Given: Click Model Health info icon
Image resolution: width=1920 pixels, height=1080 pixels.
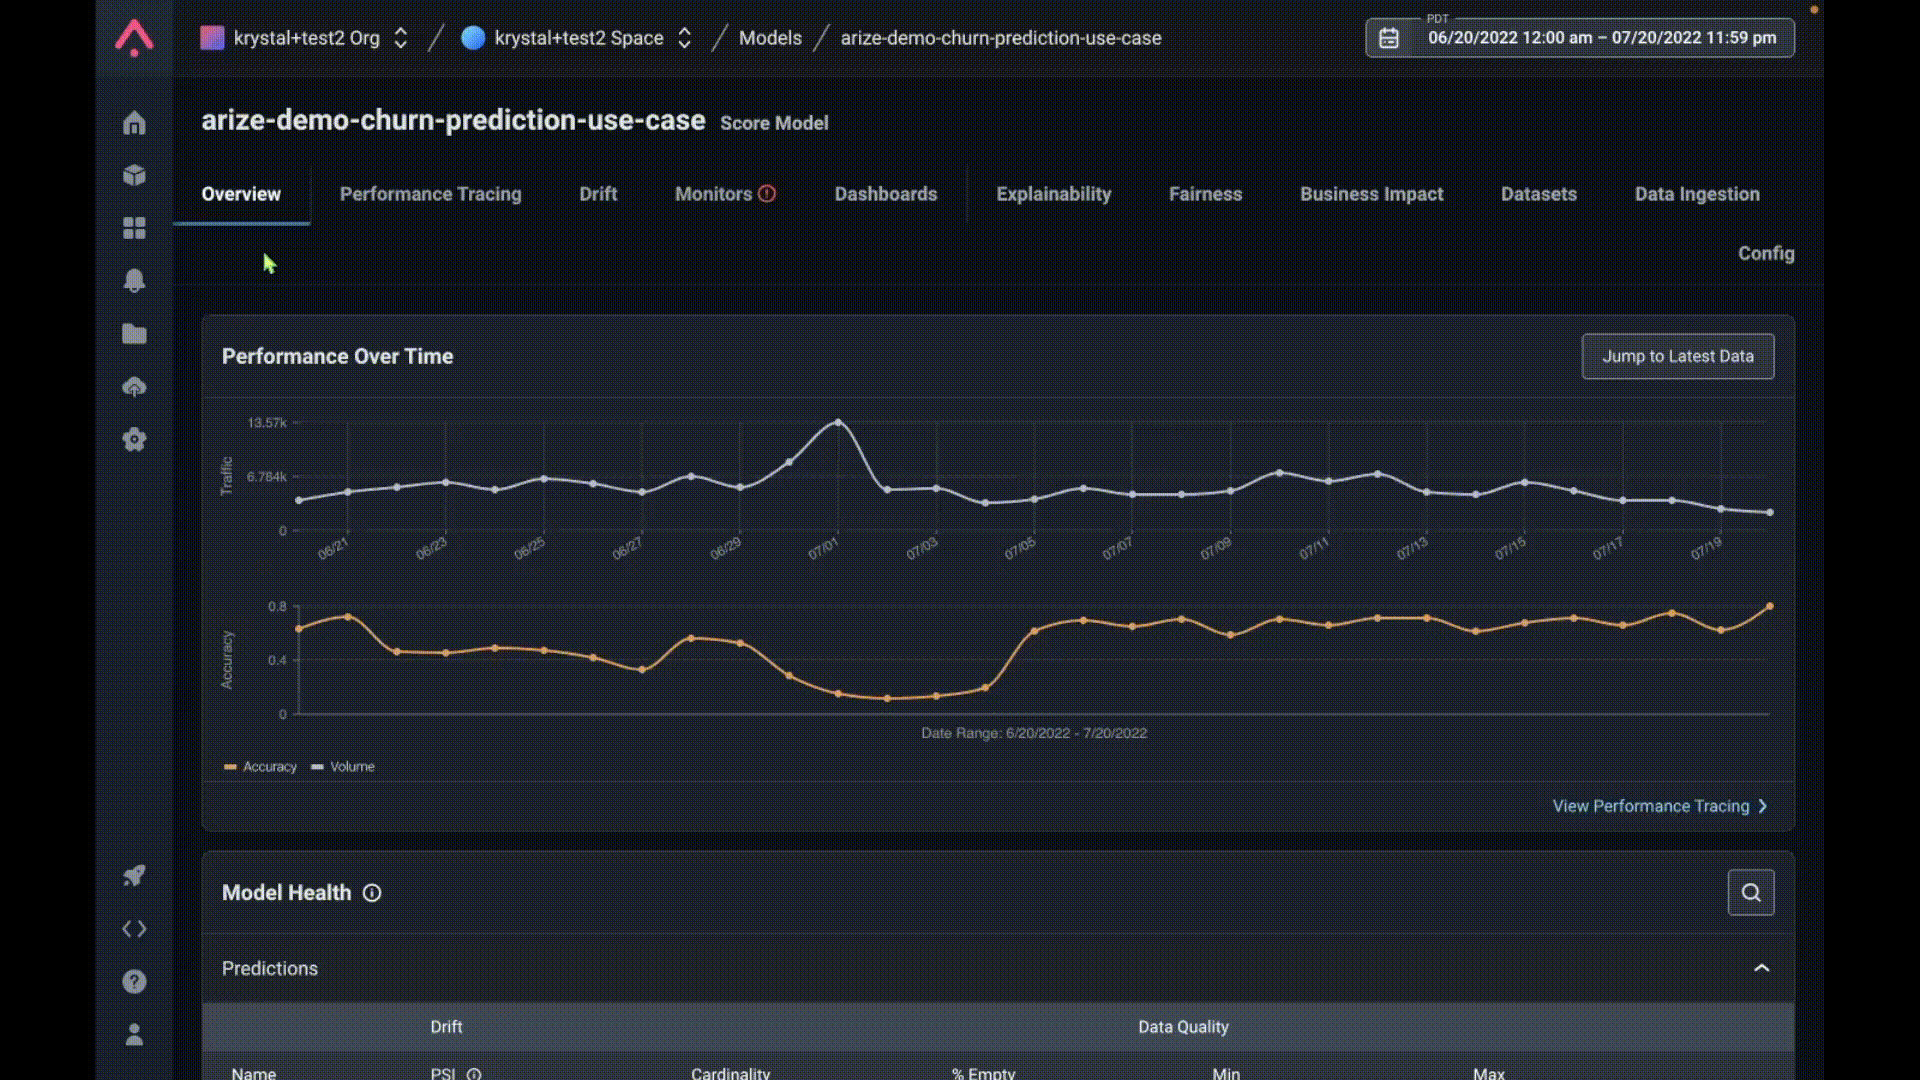Looking at the screenshot, I should click(x=372, y=893).
